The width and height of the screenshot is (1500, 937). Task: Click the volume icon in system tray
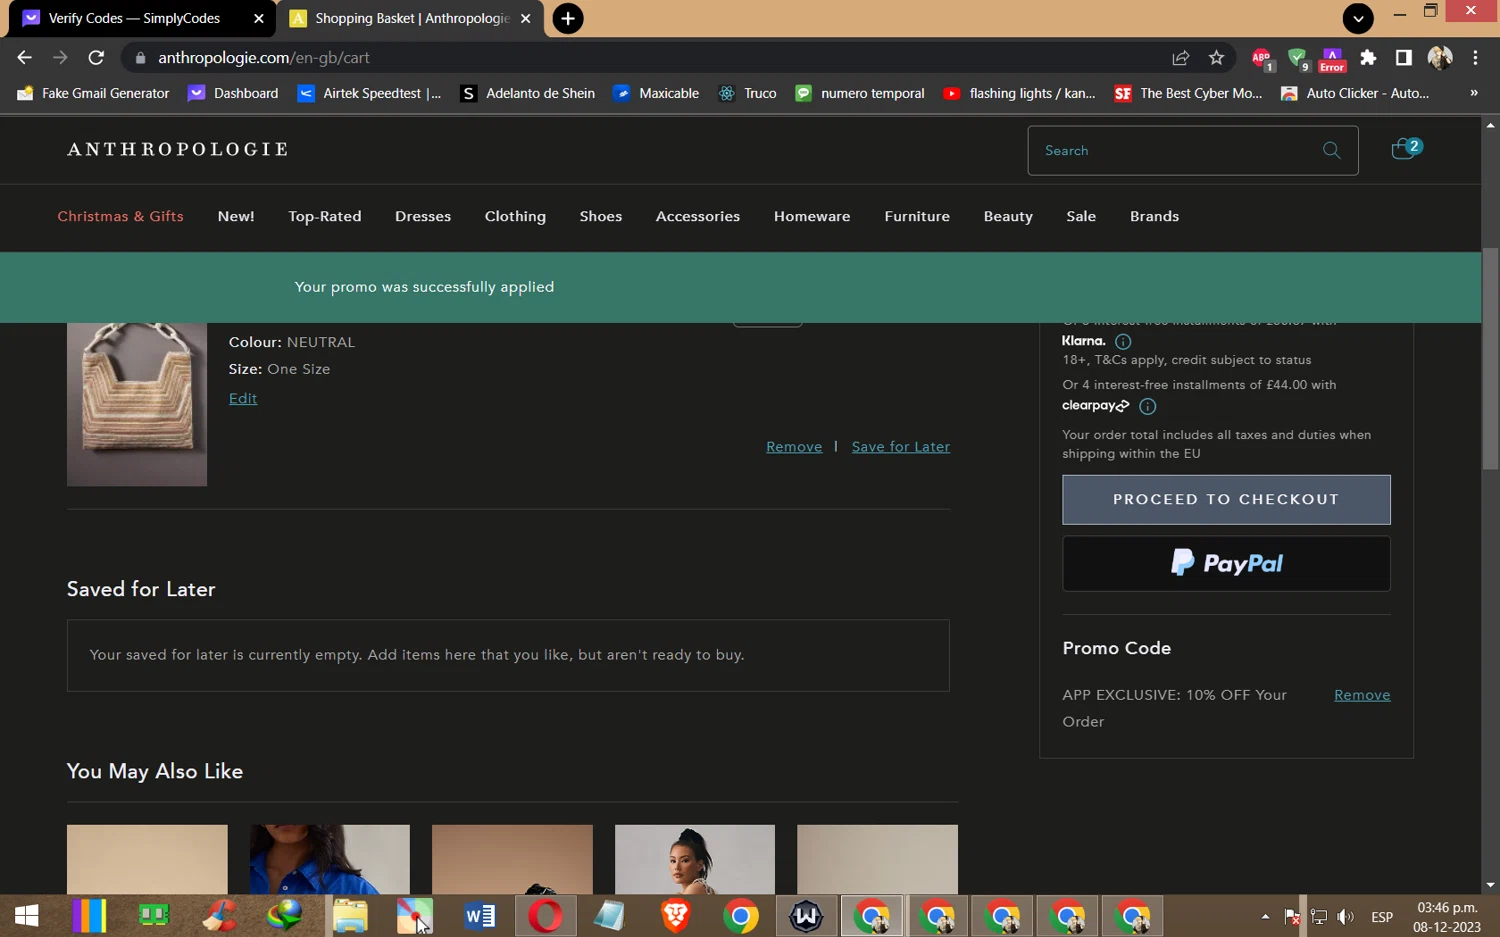point(1346,917)
